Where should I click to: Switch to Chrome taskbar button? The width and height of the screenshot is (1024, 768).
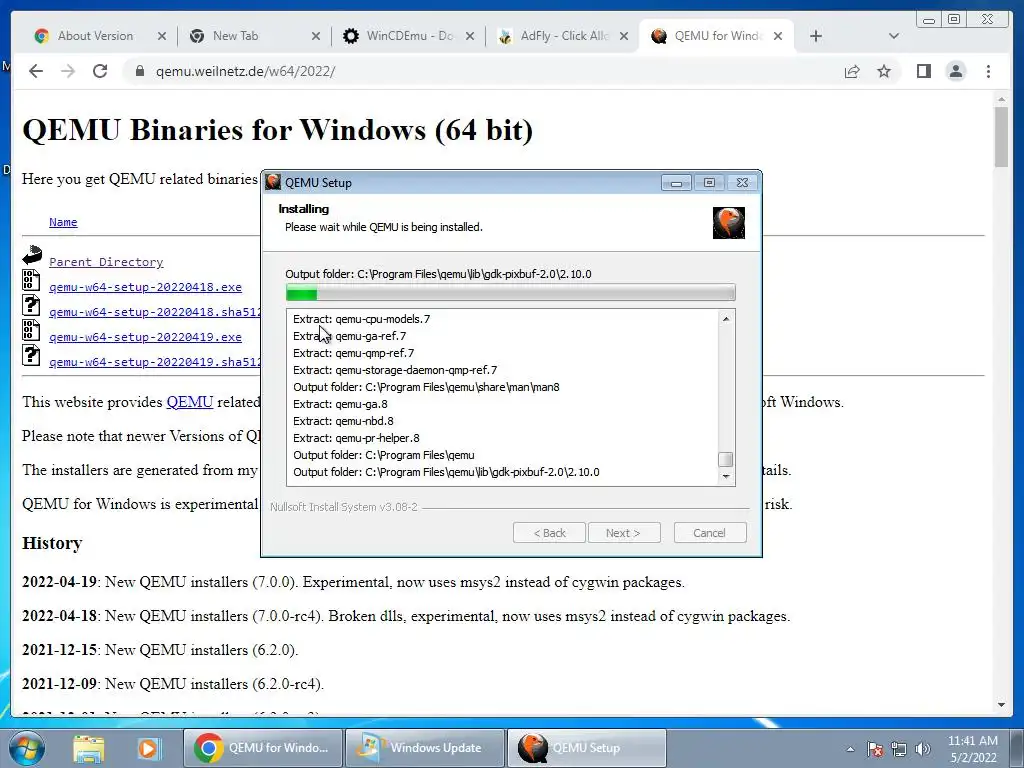(x=263, y=748)
